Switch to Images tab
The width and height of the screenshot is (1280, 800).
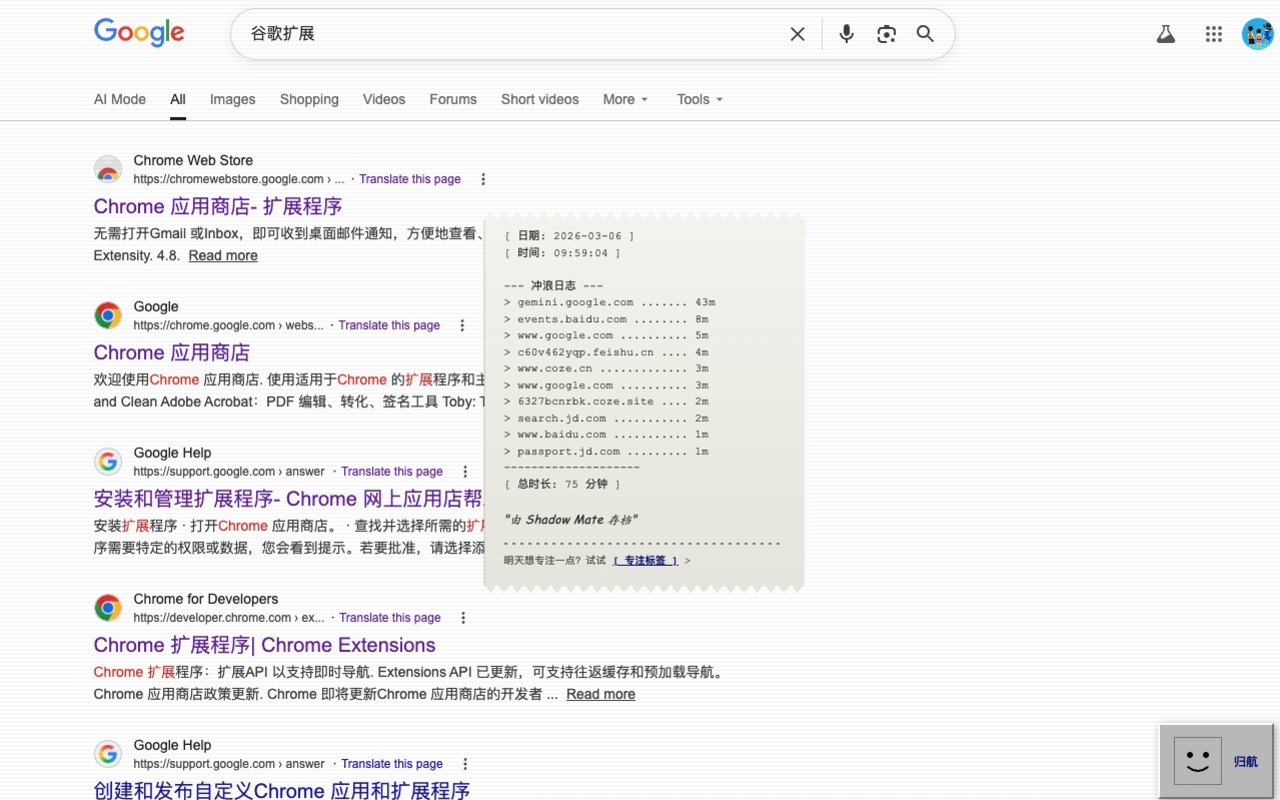click(232, 99)
